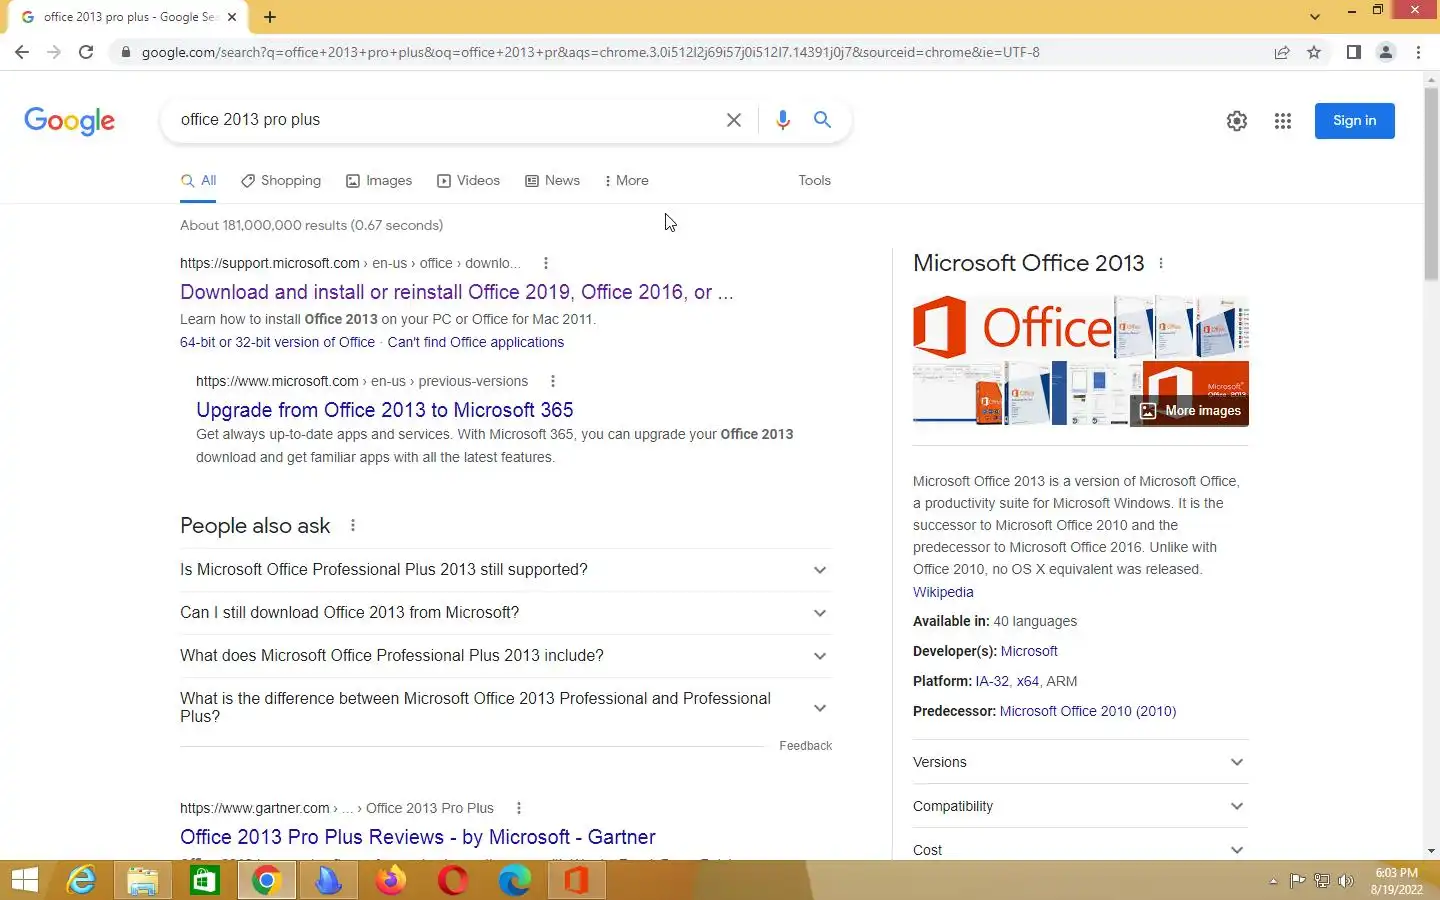Open 'Upgrade from Office 2013 to Microsoft 365'
This screenshot has width=1440, height=900.
pos(385,410)
